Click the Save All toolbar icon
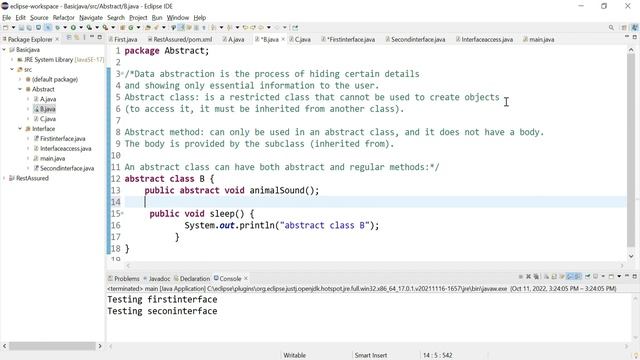The width and height of the screenshot is (640, 360). 29,27
